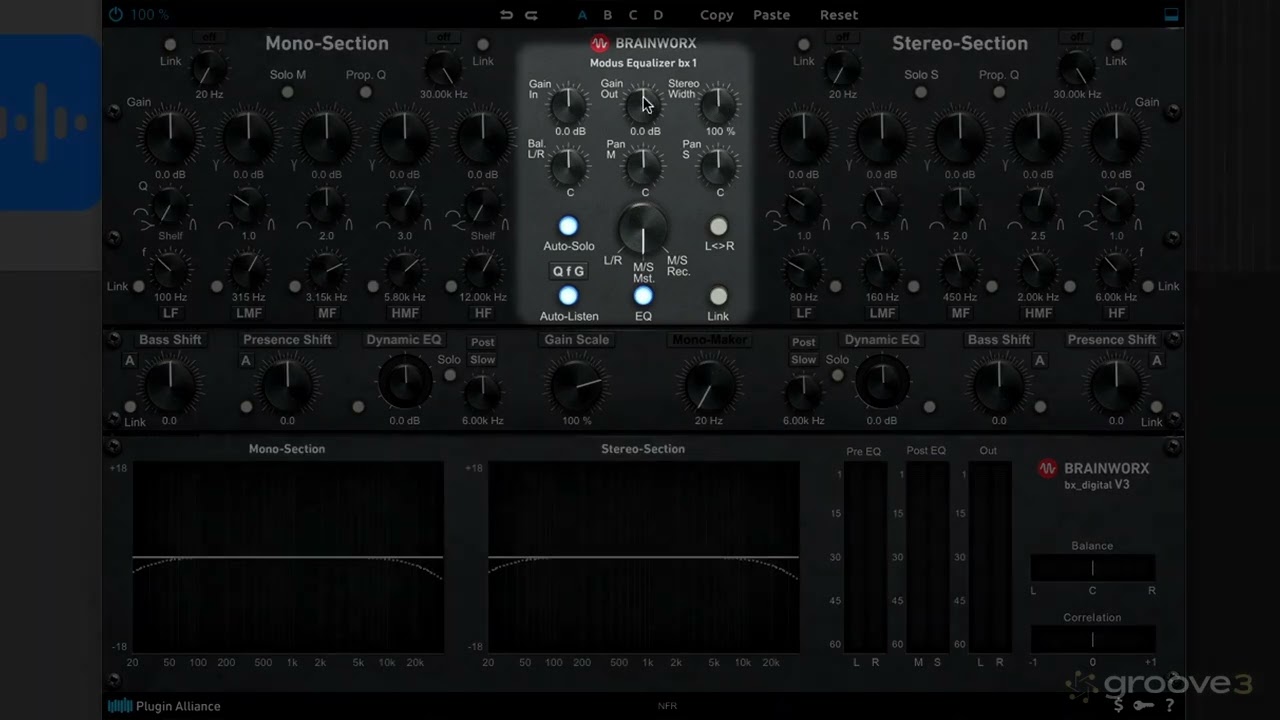Click the Pan M knob

click(x=644, y=165)
